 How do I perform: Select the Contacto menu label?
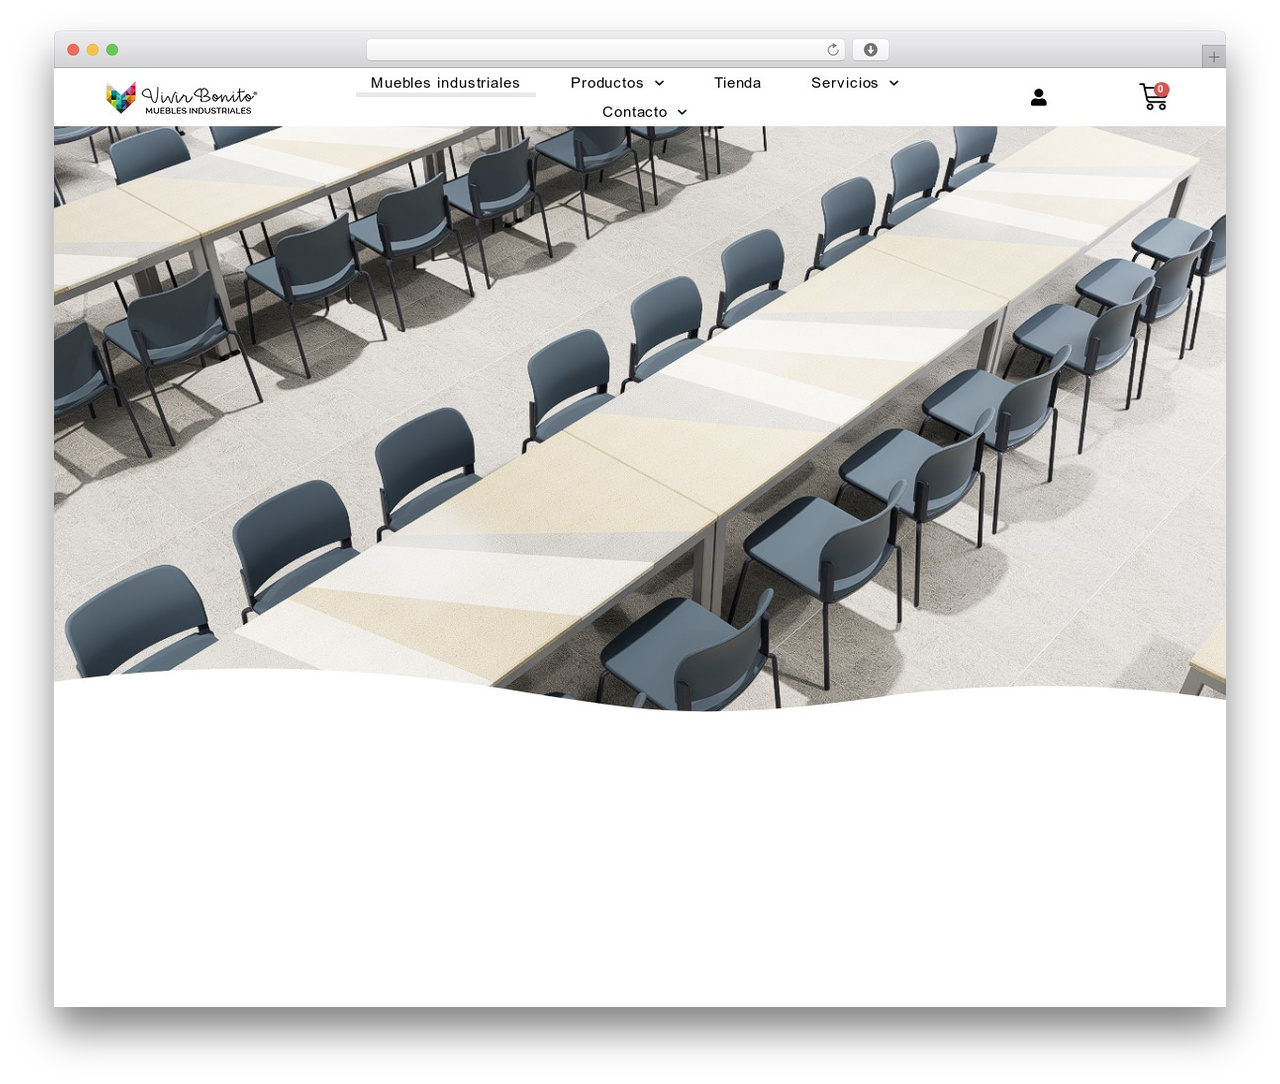[x=634, y=112]
